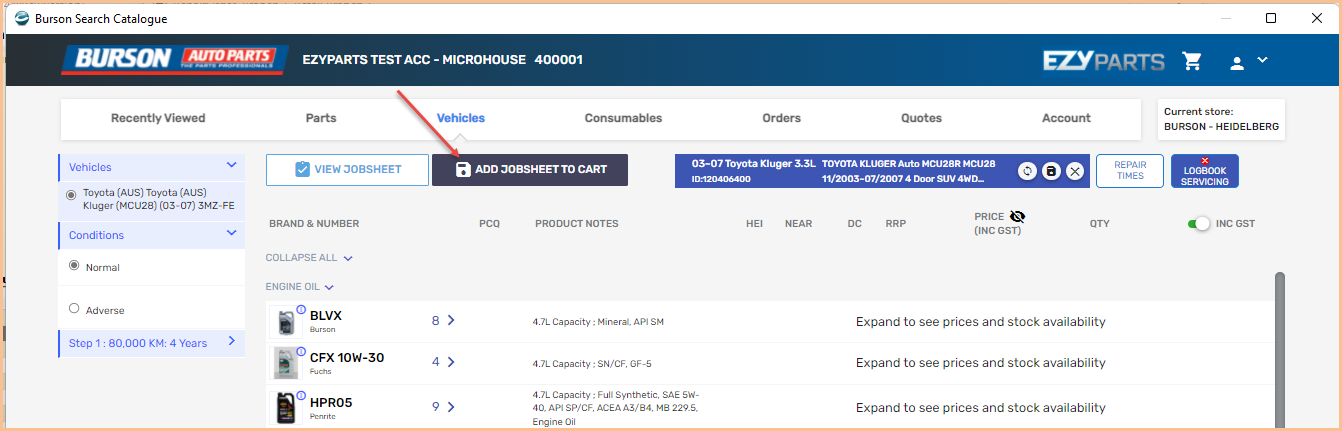Click the '4.7L Capacity ; SN/CF, GF-5' note

point(592,363)
